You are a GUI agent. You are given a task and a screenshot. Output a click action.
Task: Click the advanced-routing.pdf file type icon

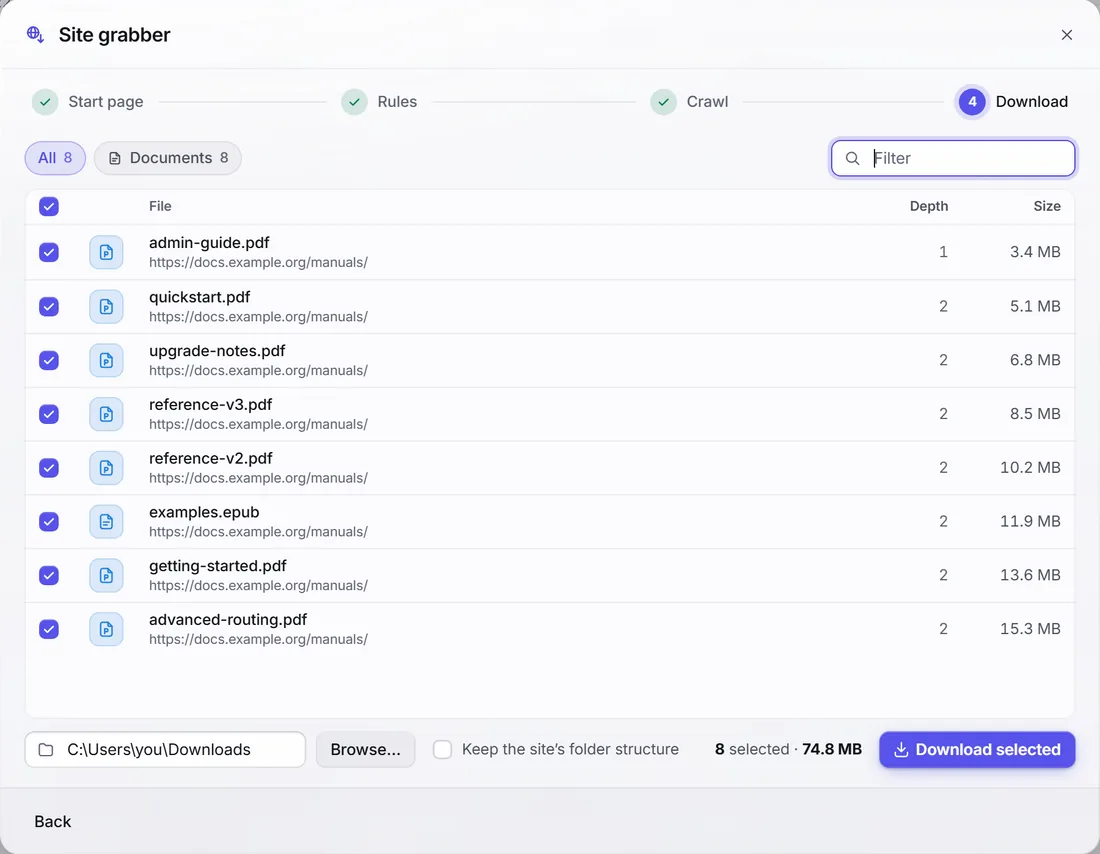point(106,629)
